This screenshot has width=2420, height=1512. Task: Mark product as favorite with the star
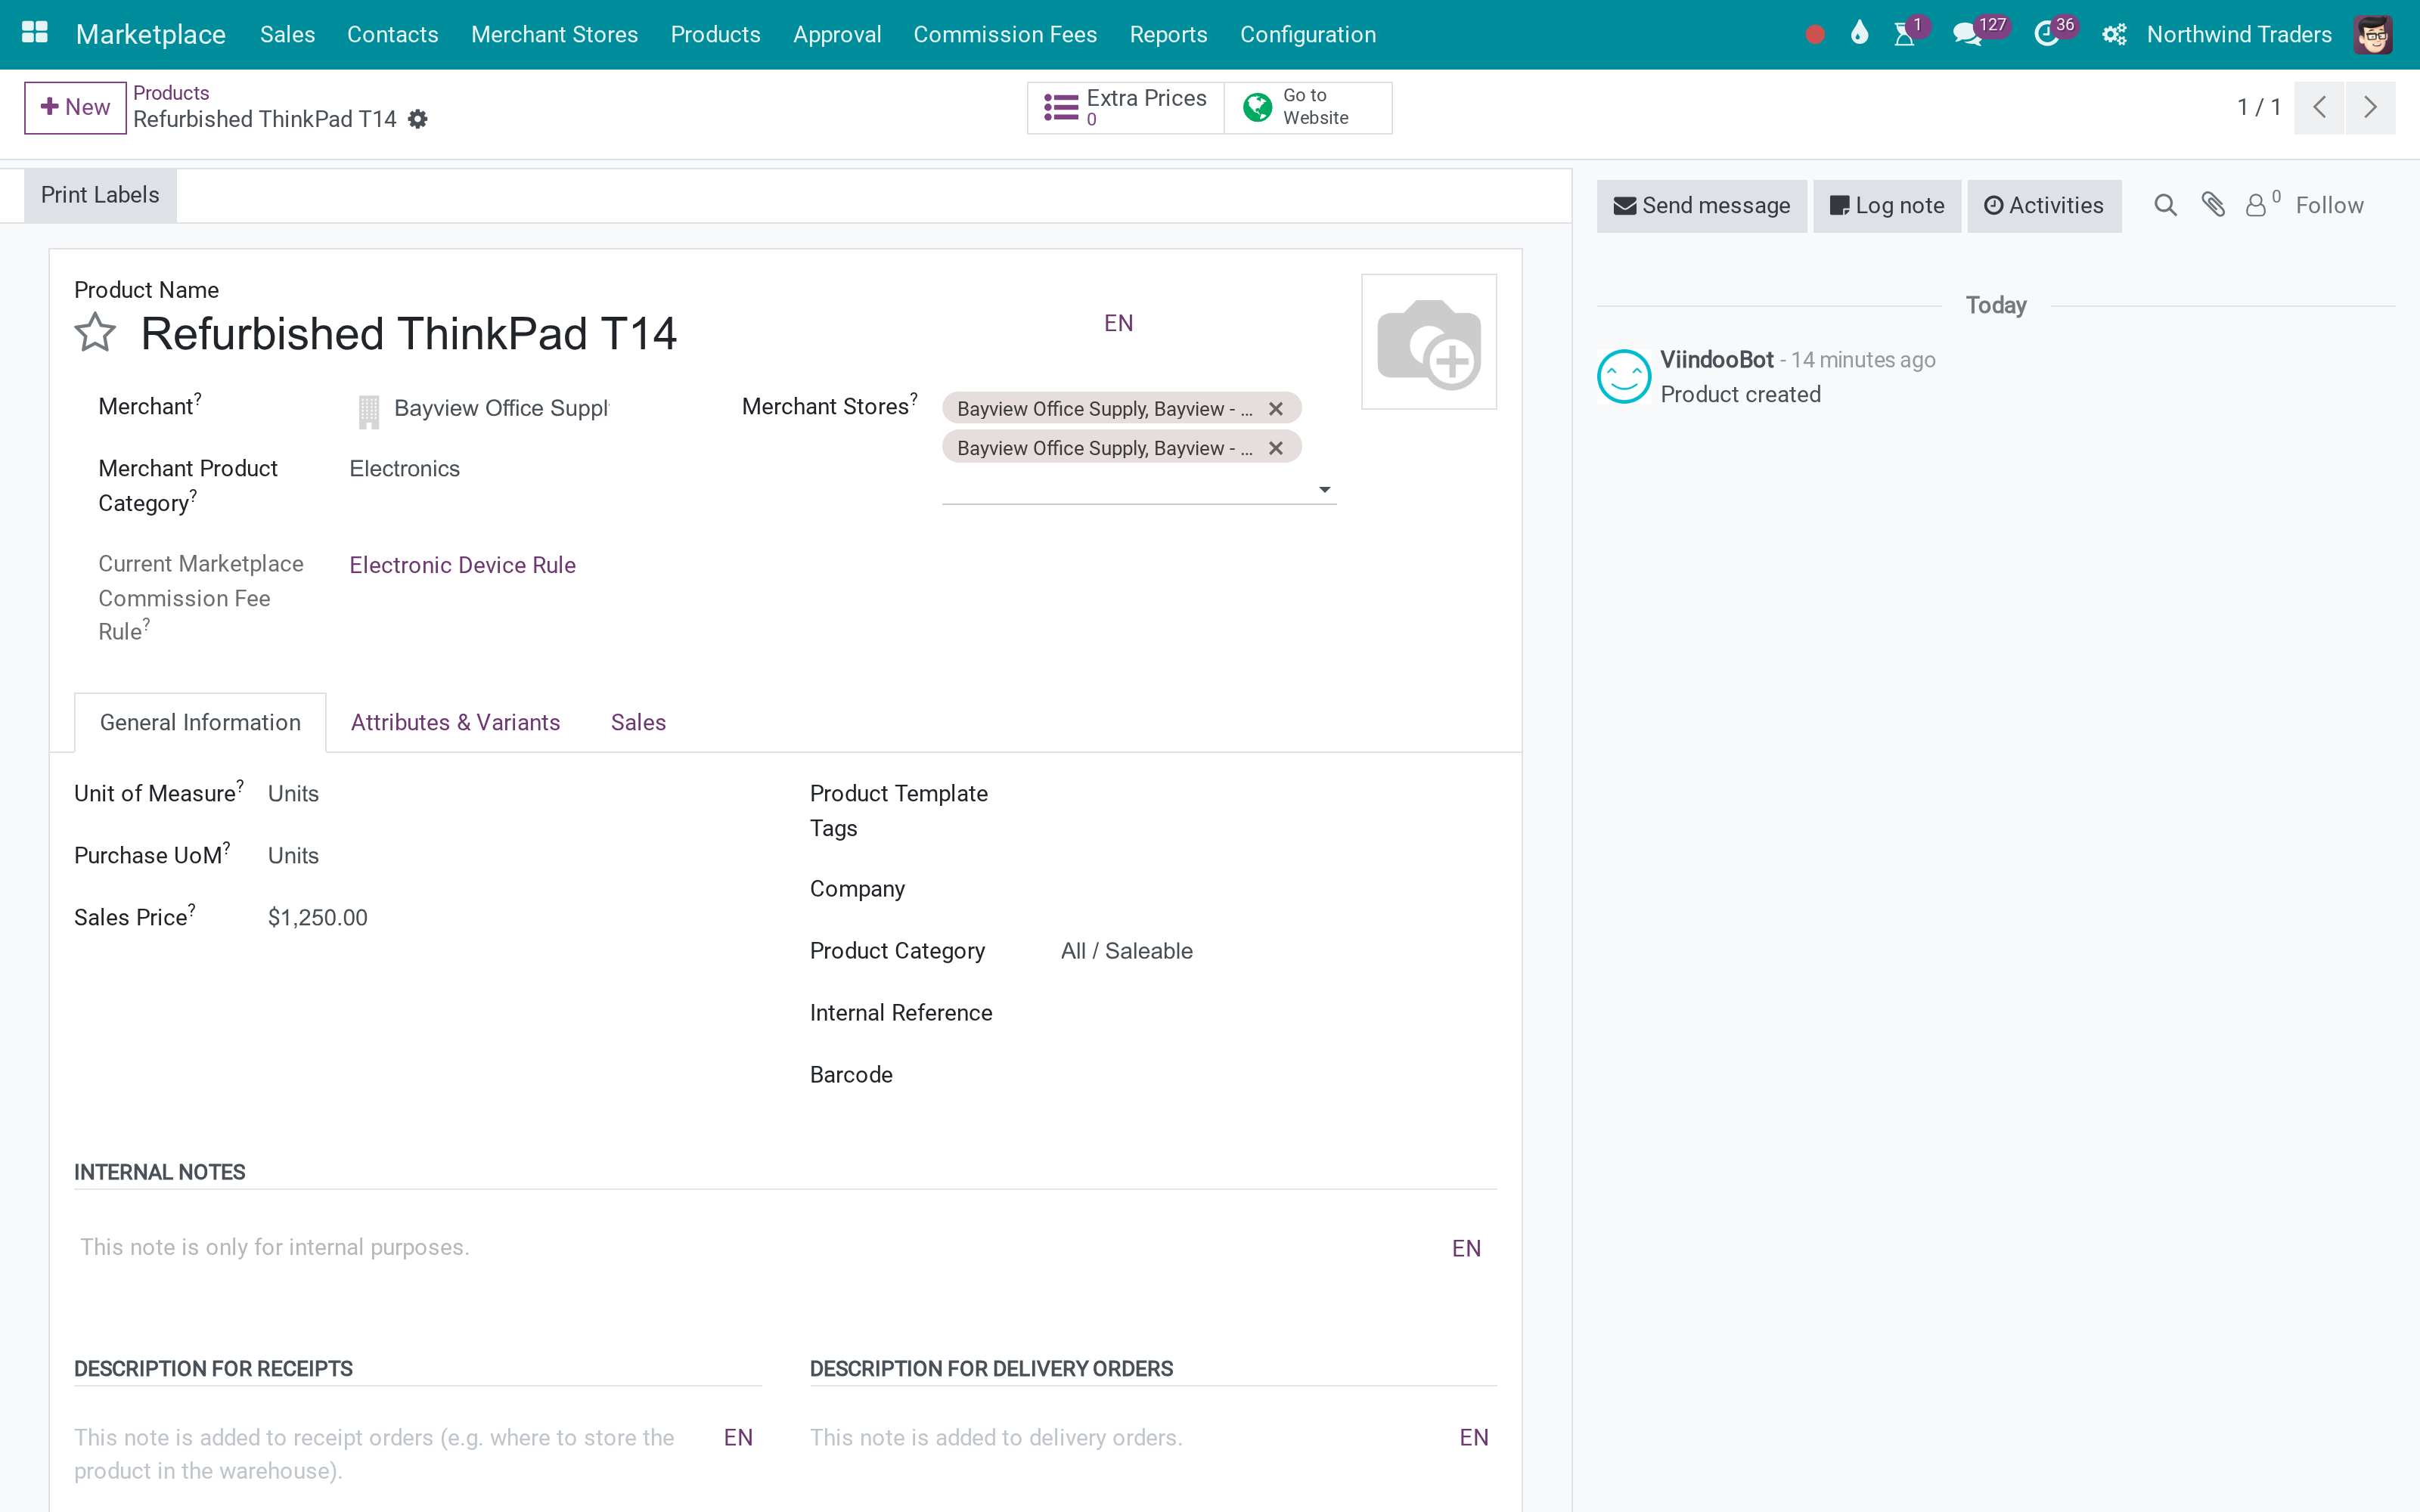tap(95, 333)
